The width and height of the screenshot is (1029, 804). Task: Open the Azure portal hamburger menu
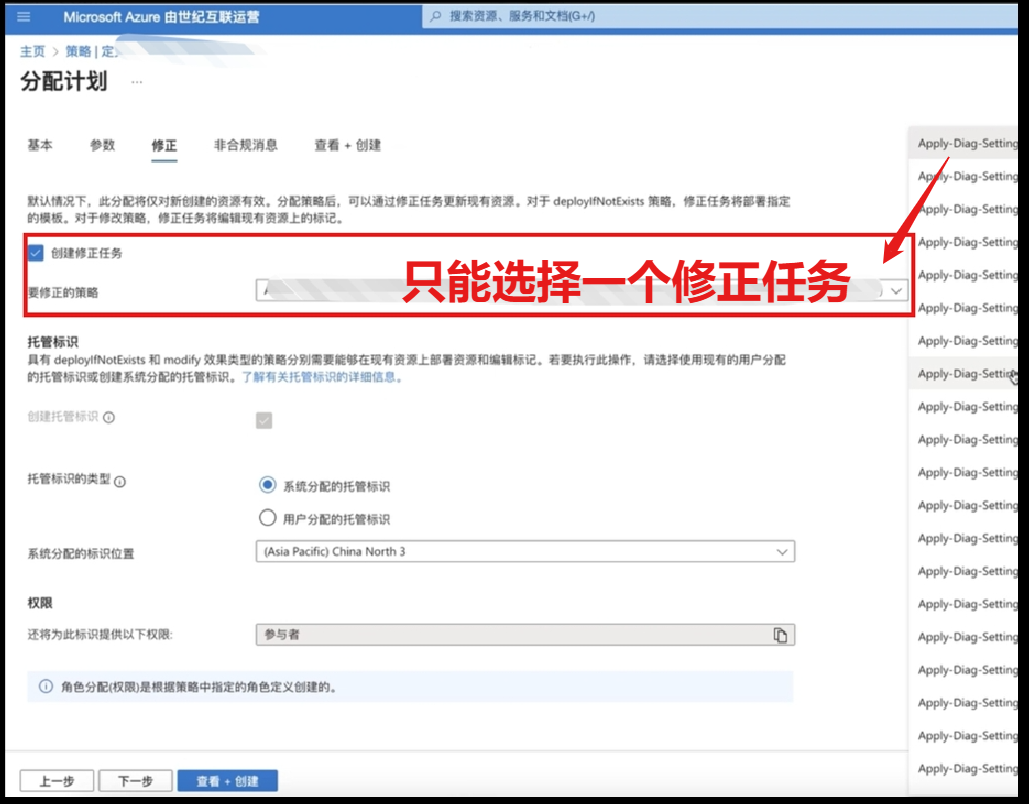[x=23, y=17]
